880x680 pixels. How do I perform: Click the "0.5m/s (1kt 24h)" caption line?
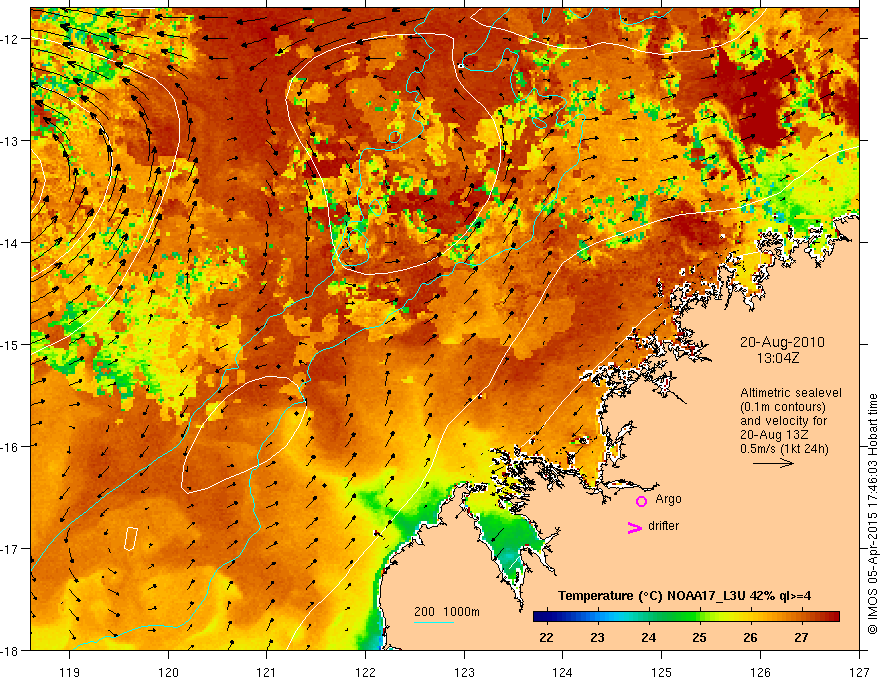pyautogui.click(x=785, y=449)
